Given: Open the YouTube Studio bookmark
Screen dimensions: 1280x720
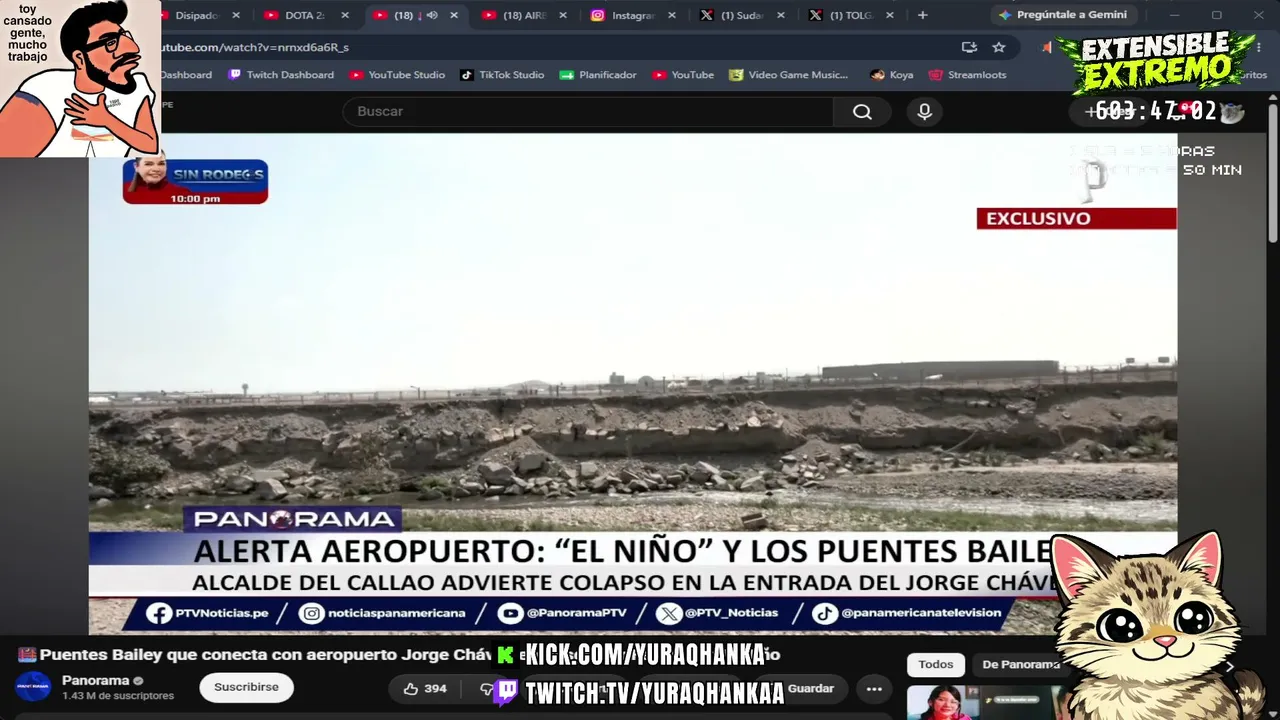Looking at the screenshot, I should coord(397,75).
